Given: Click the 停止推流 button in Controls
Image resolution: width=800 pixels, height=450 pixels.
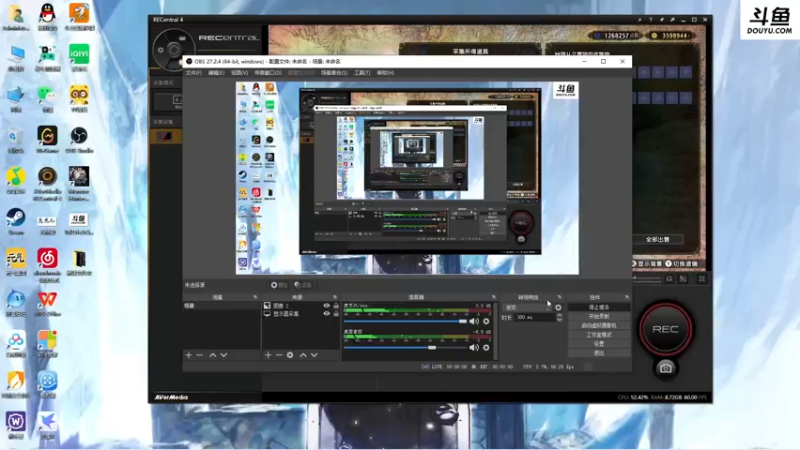Looking at the screenshot, I should [x=599, y=307].
